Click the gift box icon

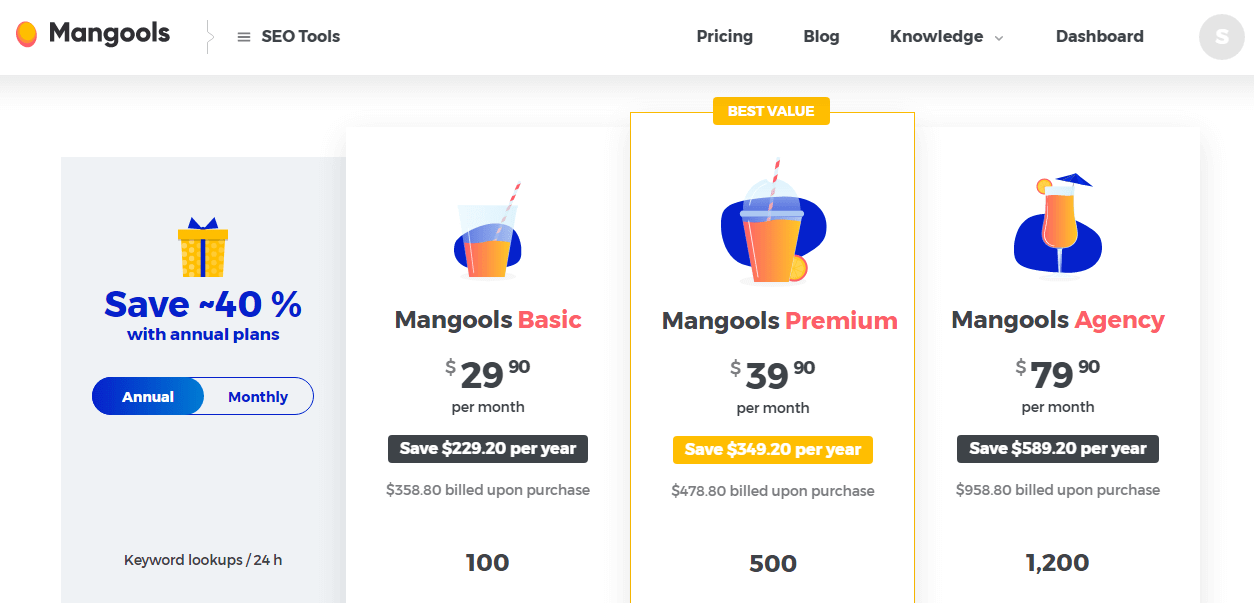click(x=203, y=248)
